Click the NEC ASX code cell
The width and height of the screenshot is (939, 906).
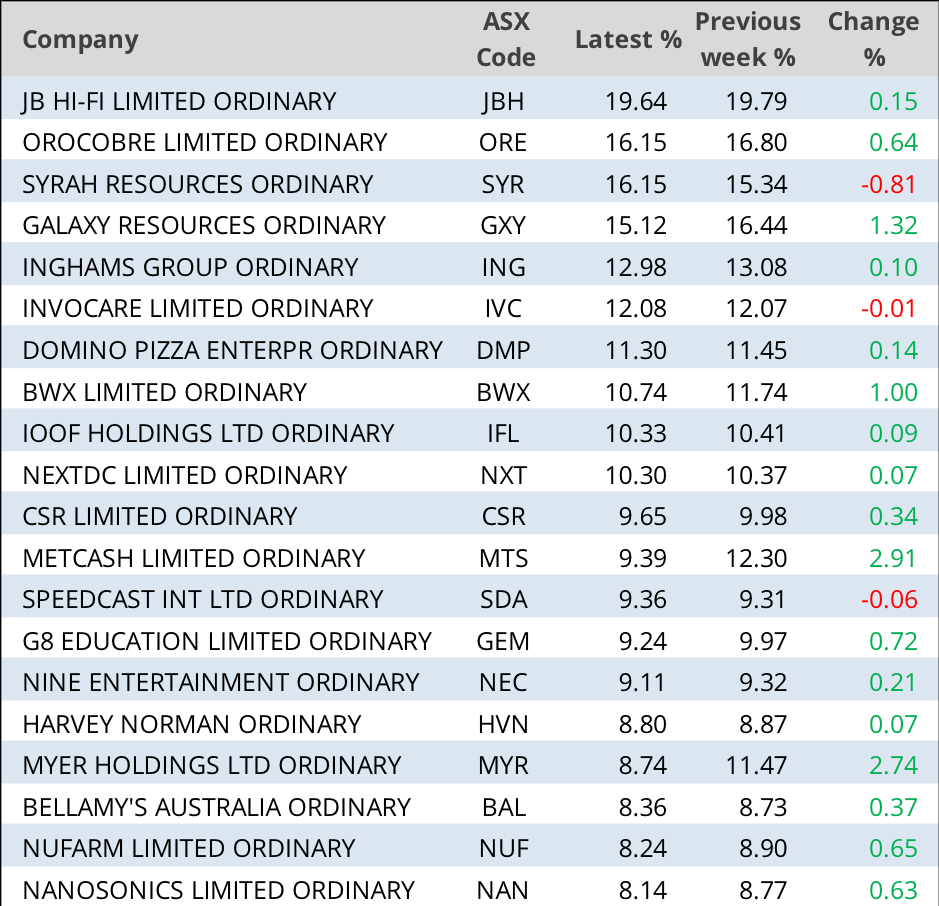point(503,682)
